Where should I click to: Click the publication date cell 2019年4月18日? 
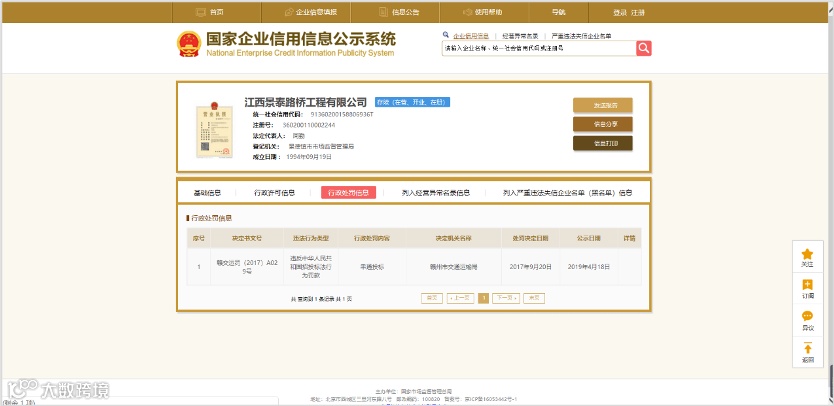click(x=589, y=267)
